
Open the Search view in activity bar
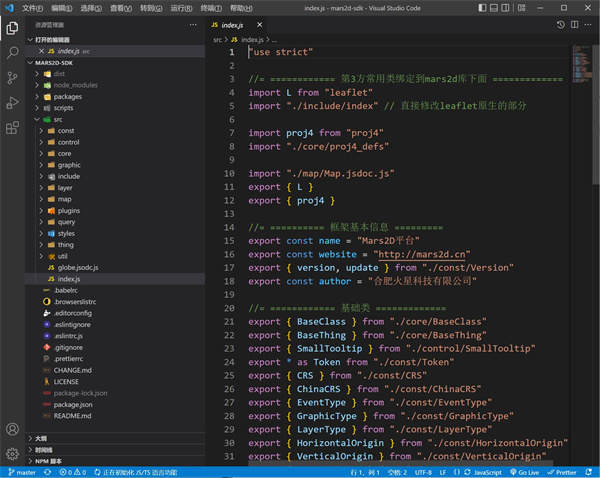pyautogui.click(x=12, y=51)
